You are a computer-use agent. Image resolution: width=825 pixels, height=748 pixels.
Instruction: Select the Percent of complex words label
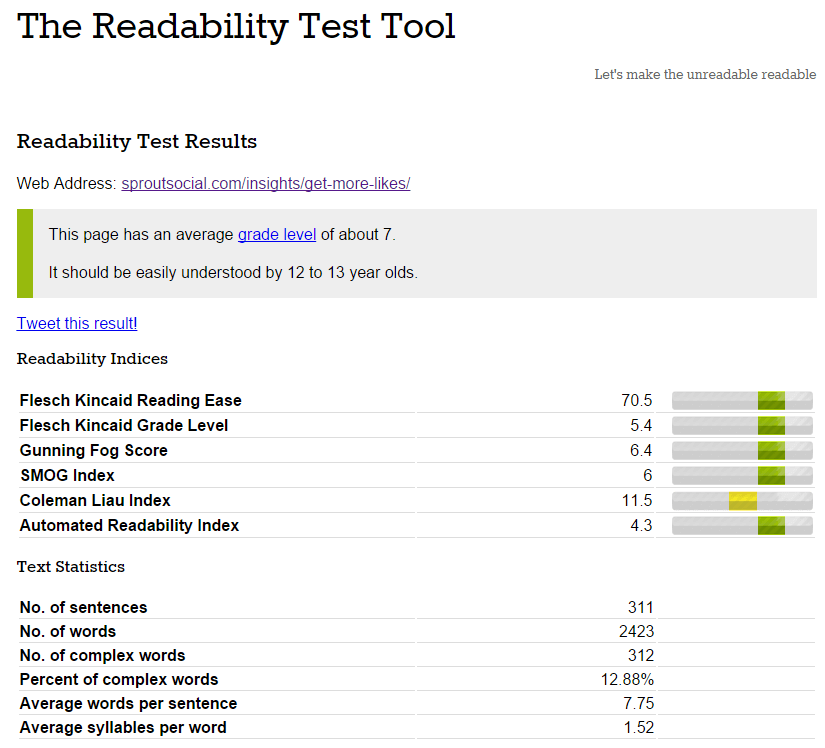119,680
